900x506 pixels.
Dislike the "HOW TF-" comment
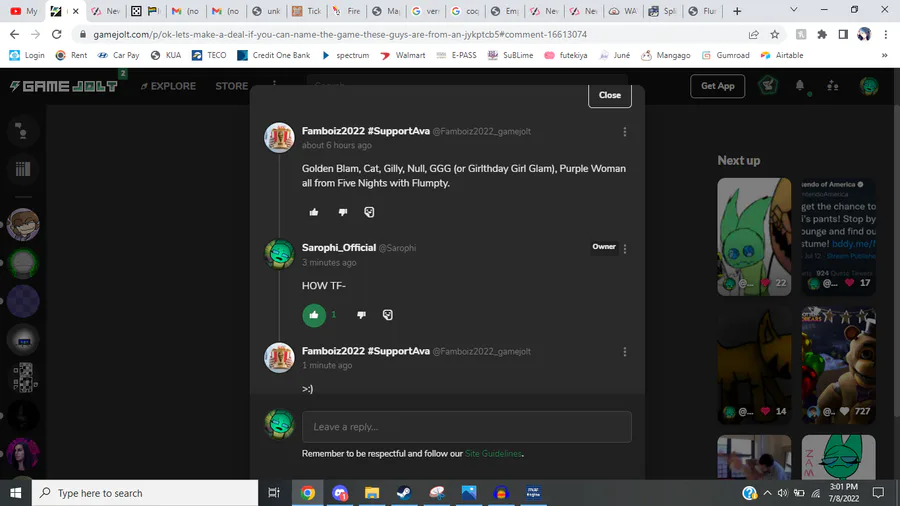[361, 315]
